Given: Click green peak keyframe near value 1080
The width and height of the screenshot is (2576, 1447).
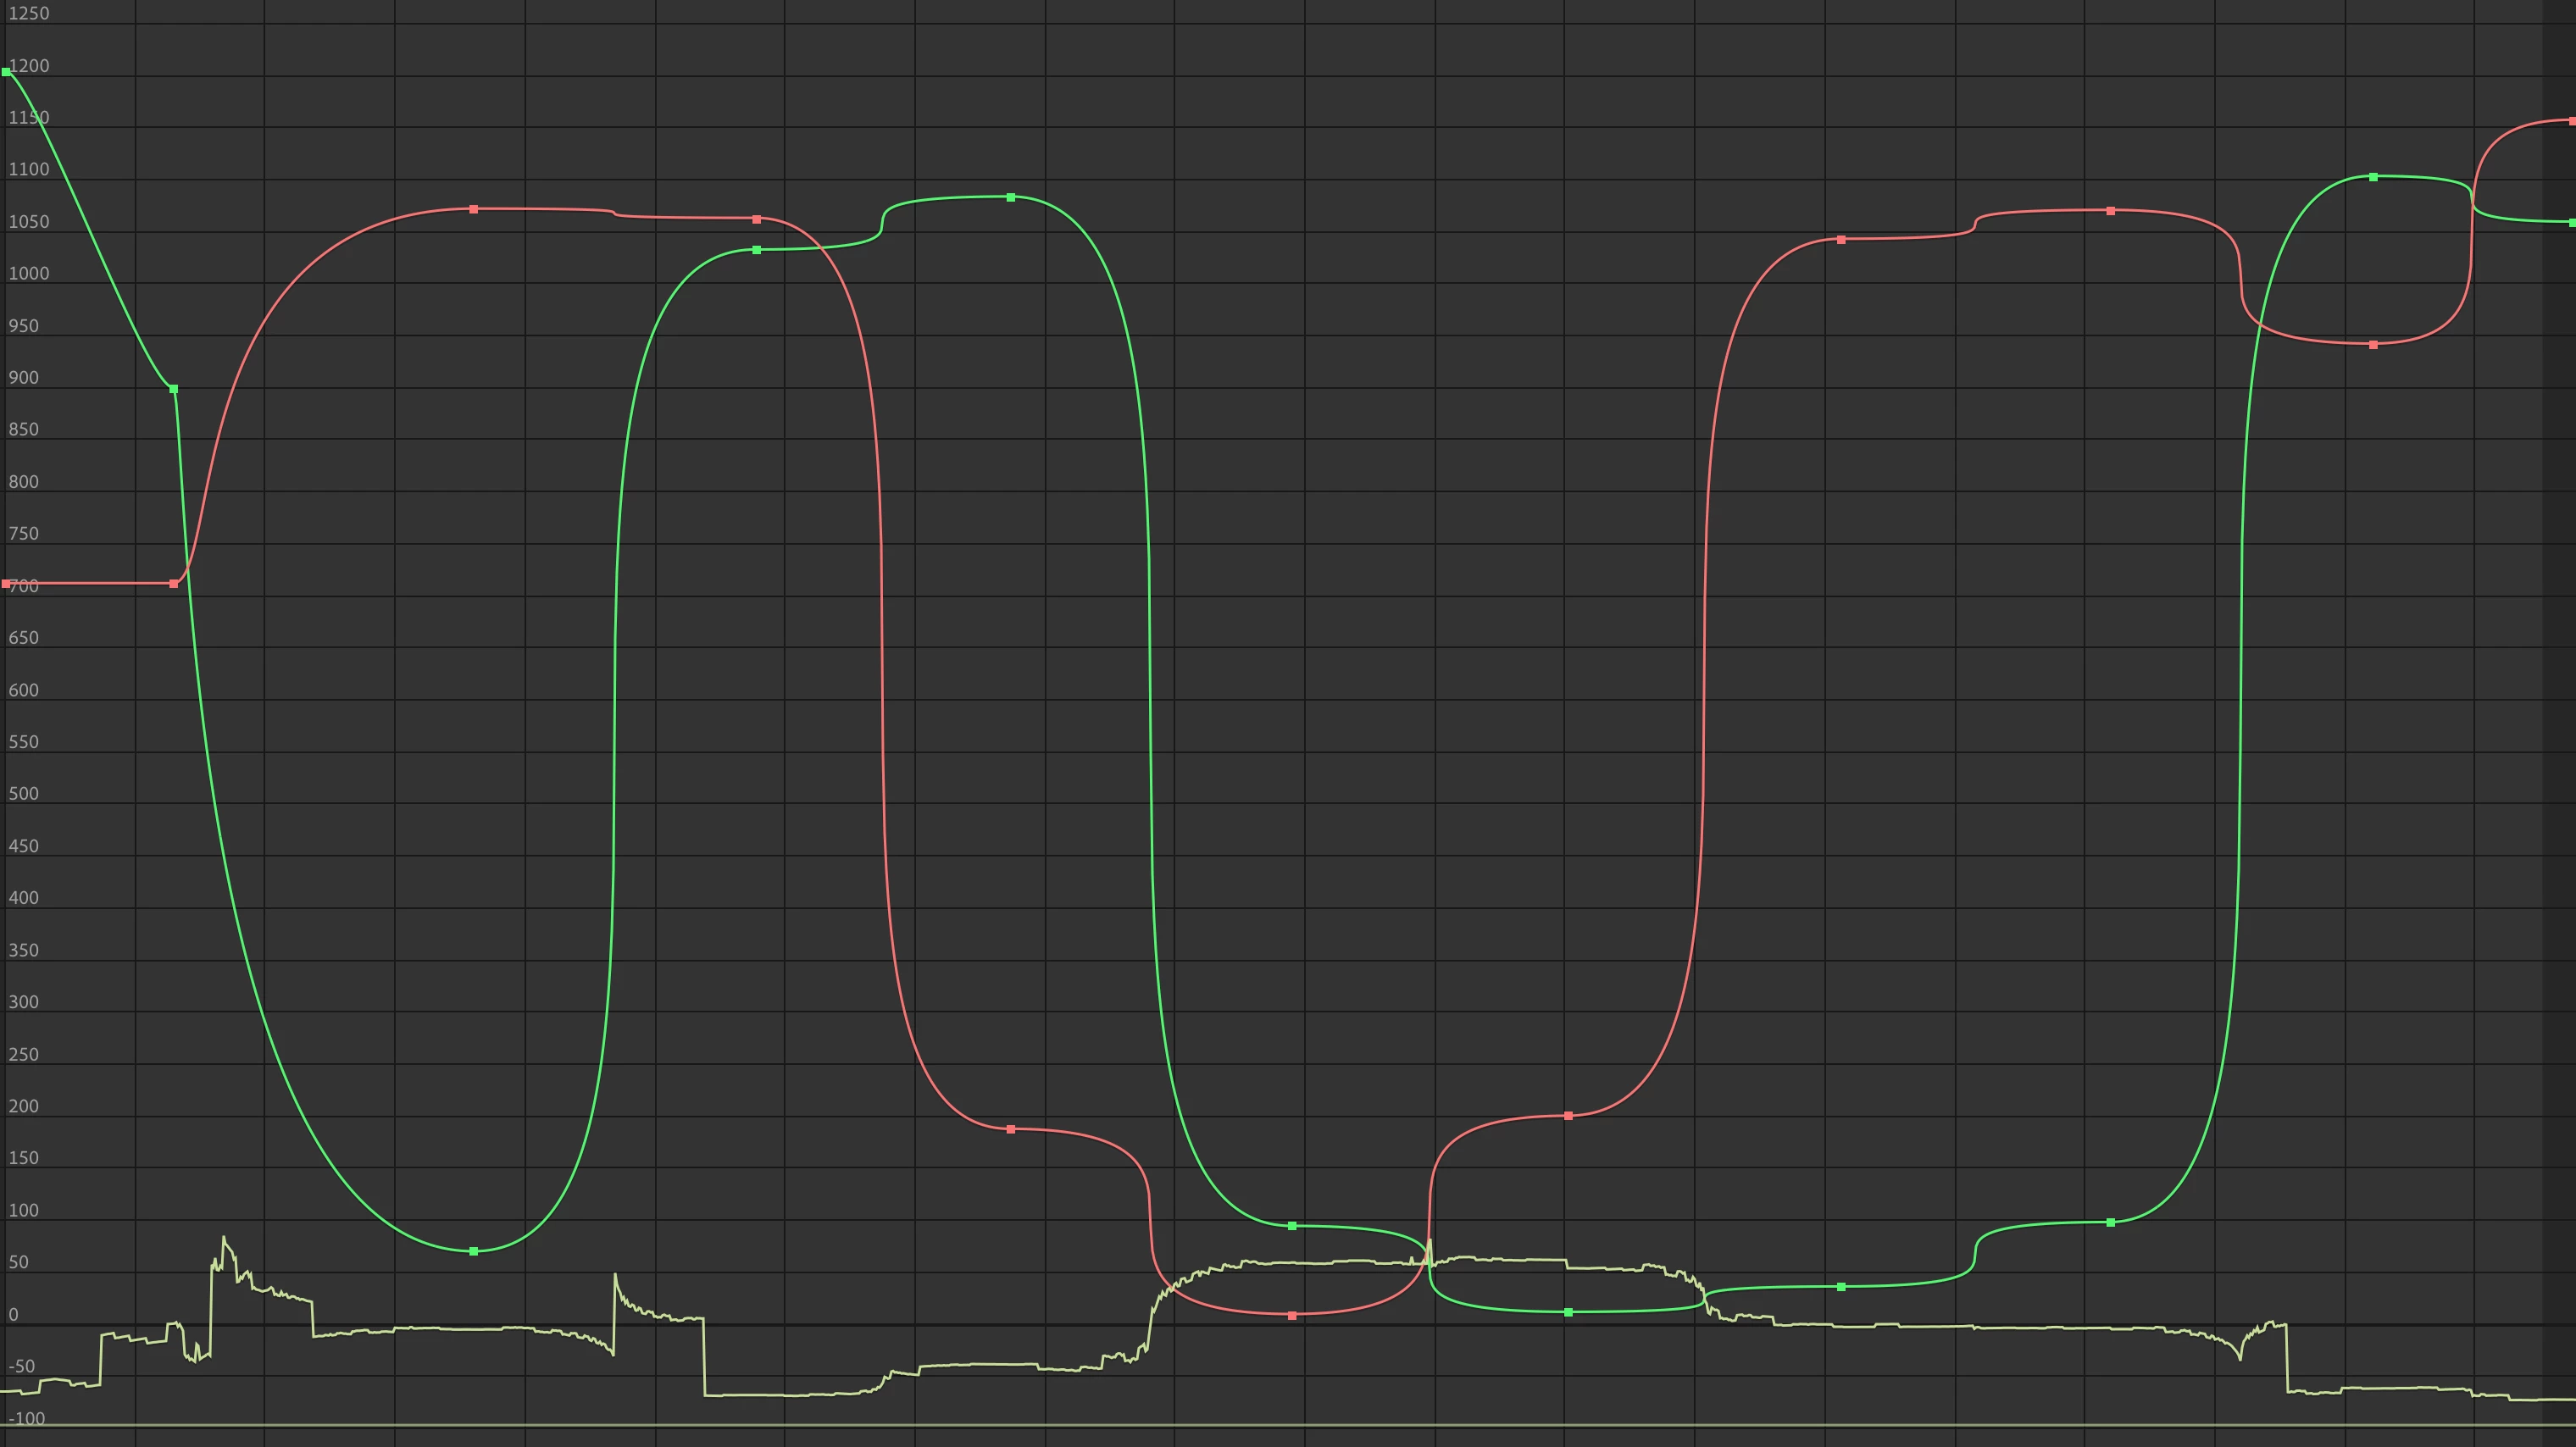Looking at the screenshot, I should point(1011,197).
